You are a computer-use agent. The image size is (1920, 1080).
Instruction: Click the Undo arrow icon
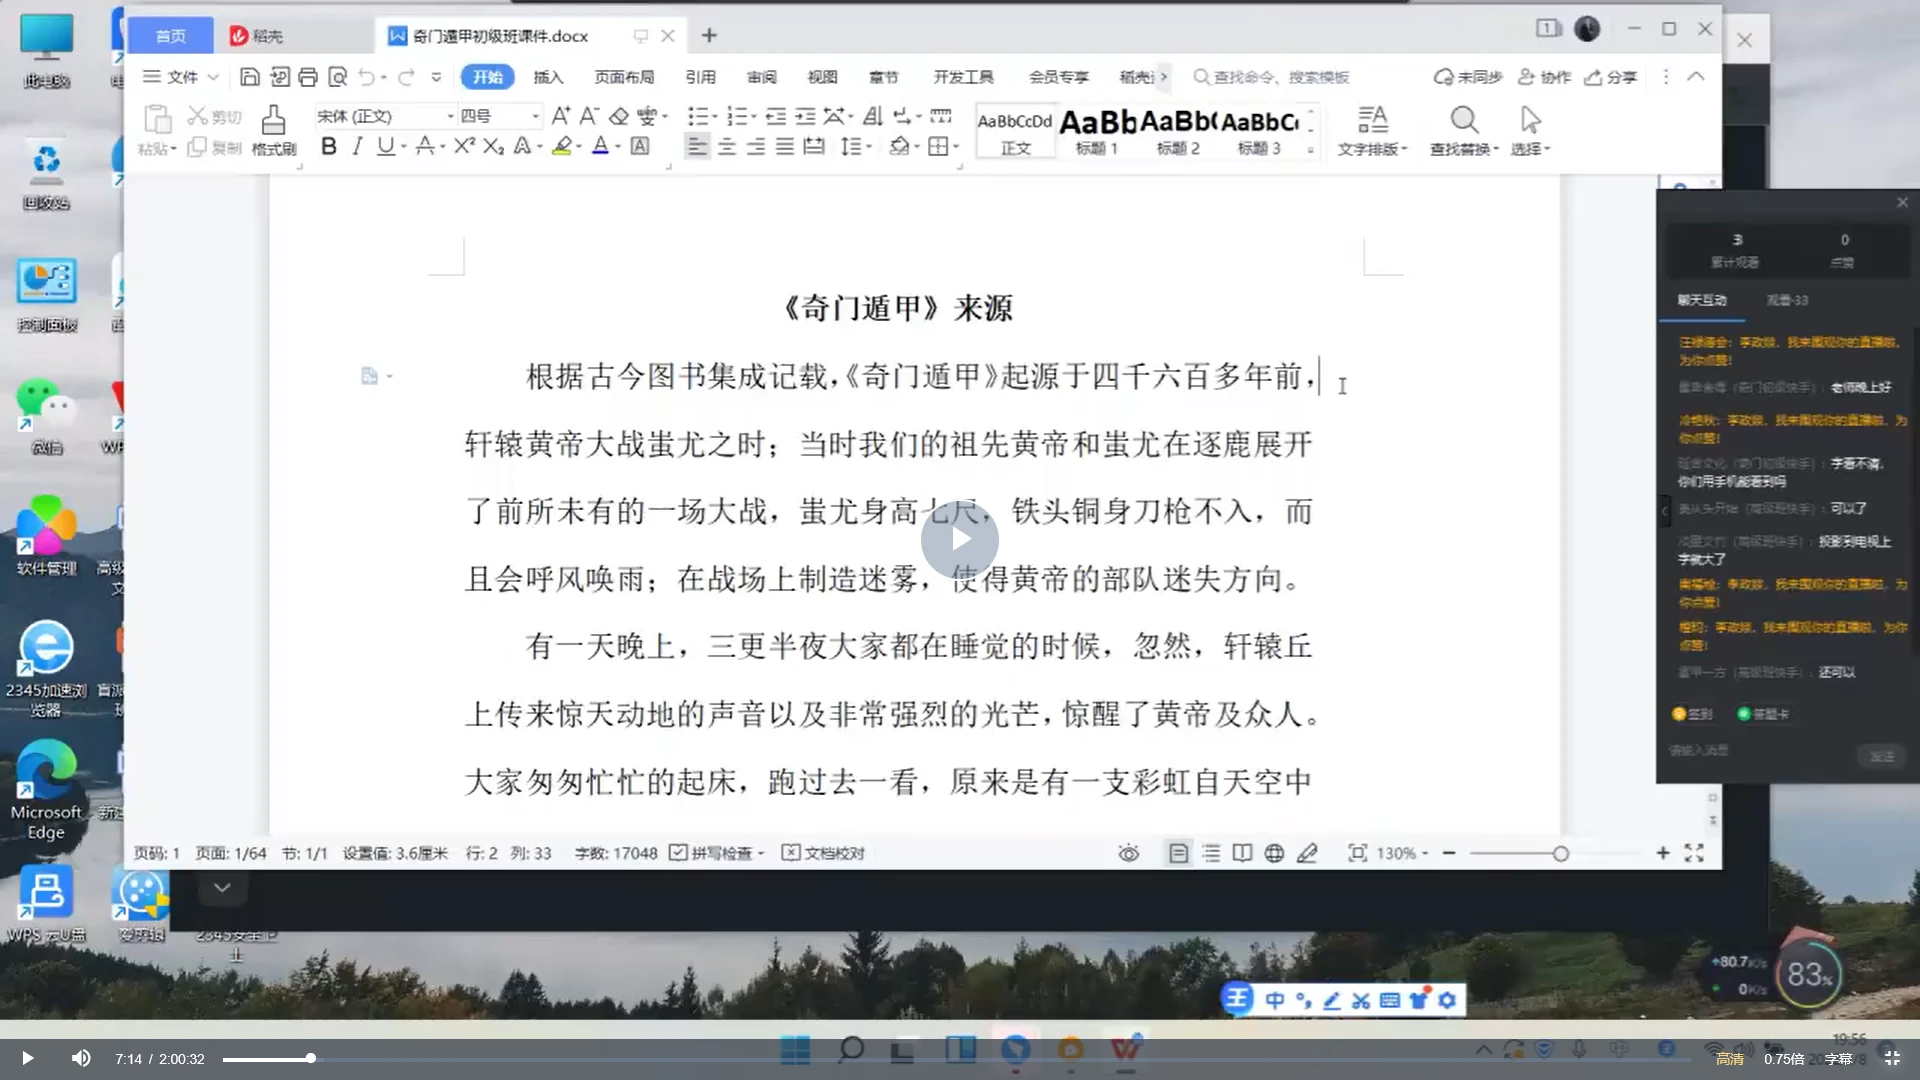tap(367, 77)
